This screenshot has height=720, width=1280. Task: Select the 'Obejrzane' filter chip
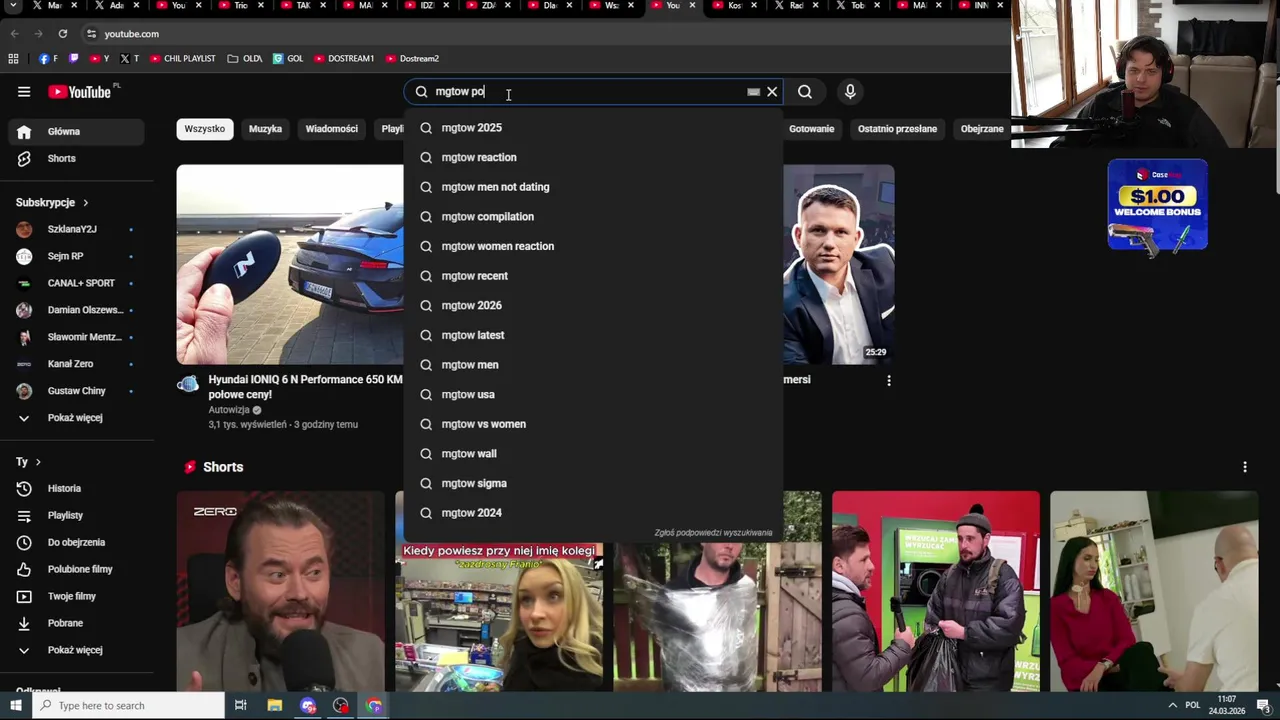point(981,129)
